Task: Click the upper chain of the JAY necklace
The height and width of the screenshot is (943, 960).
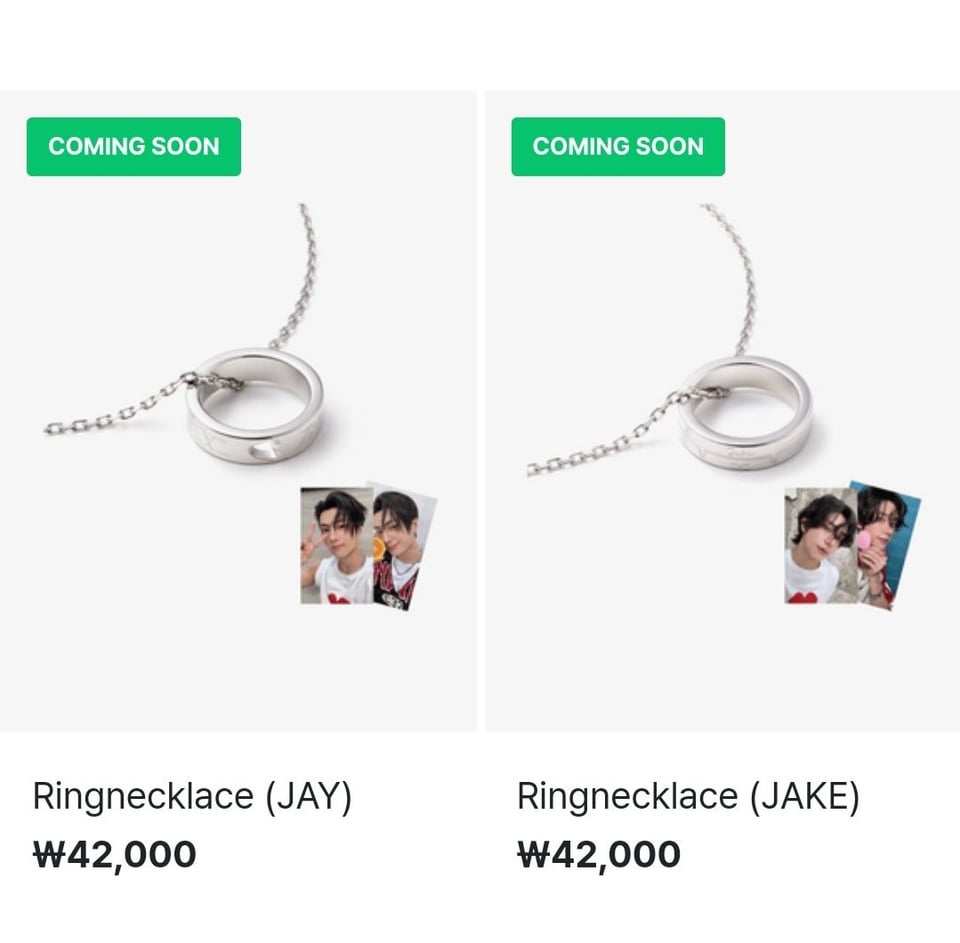Action: coord(296,276)
